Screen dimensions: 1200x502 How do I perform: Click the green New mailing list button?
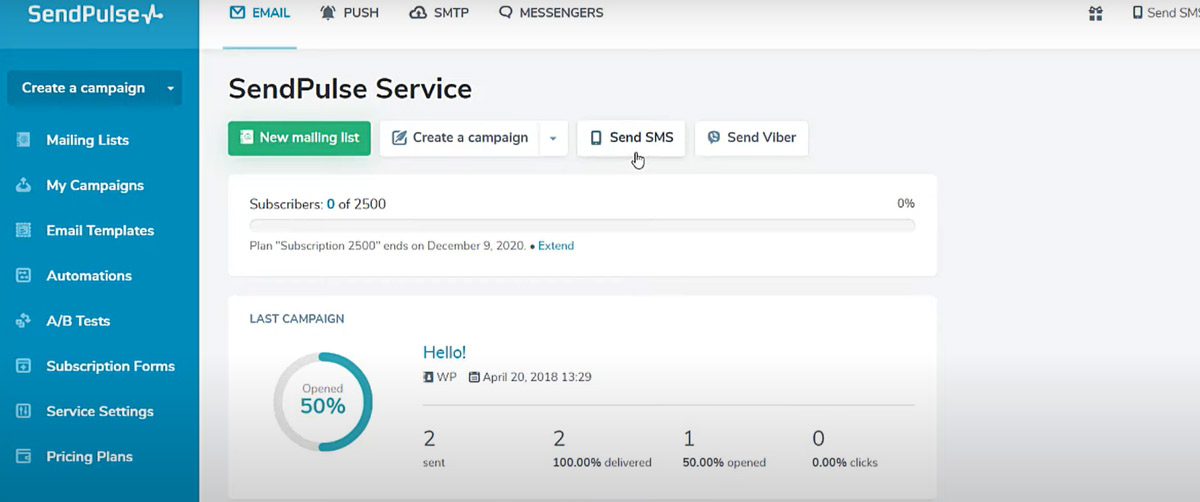tap(299, 138)
